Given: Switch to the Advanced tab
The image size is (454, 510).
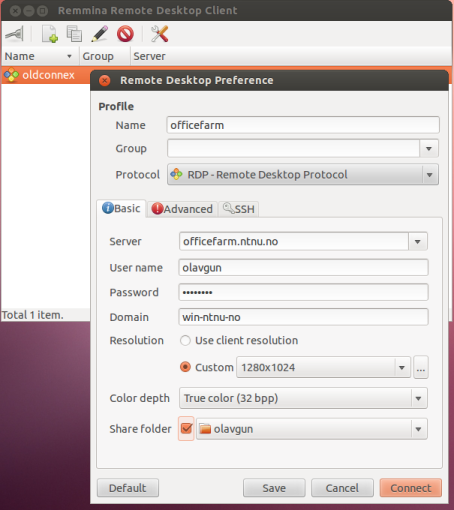Looking at the screenshot, I should click(182, 209).
